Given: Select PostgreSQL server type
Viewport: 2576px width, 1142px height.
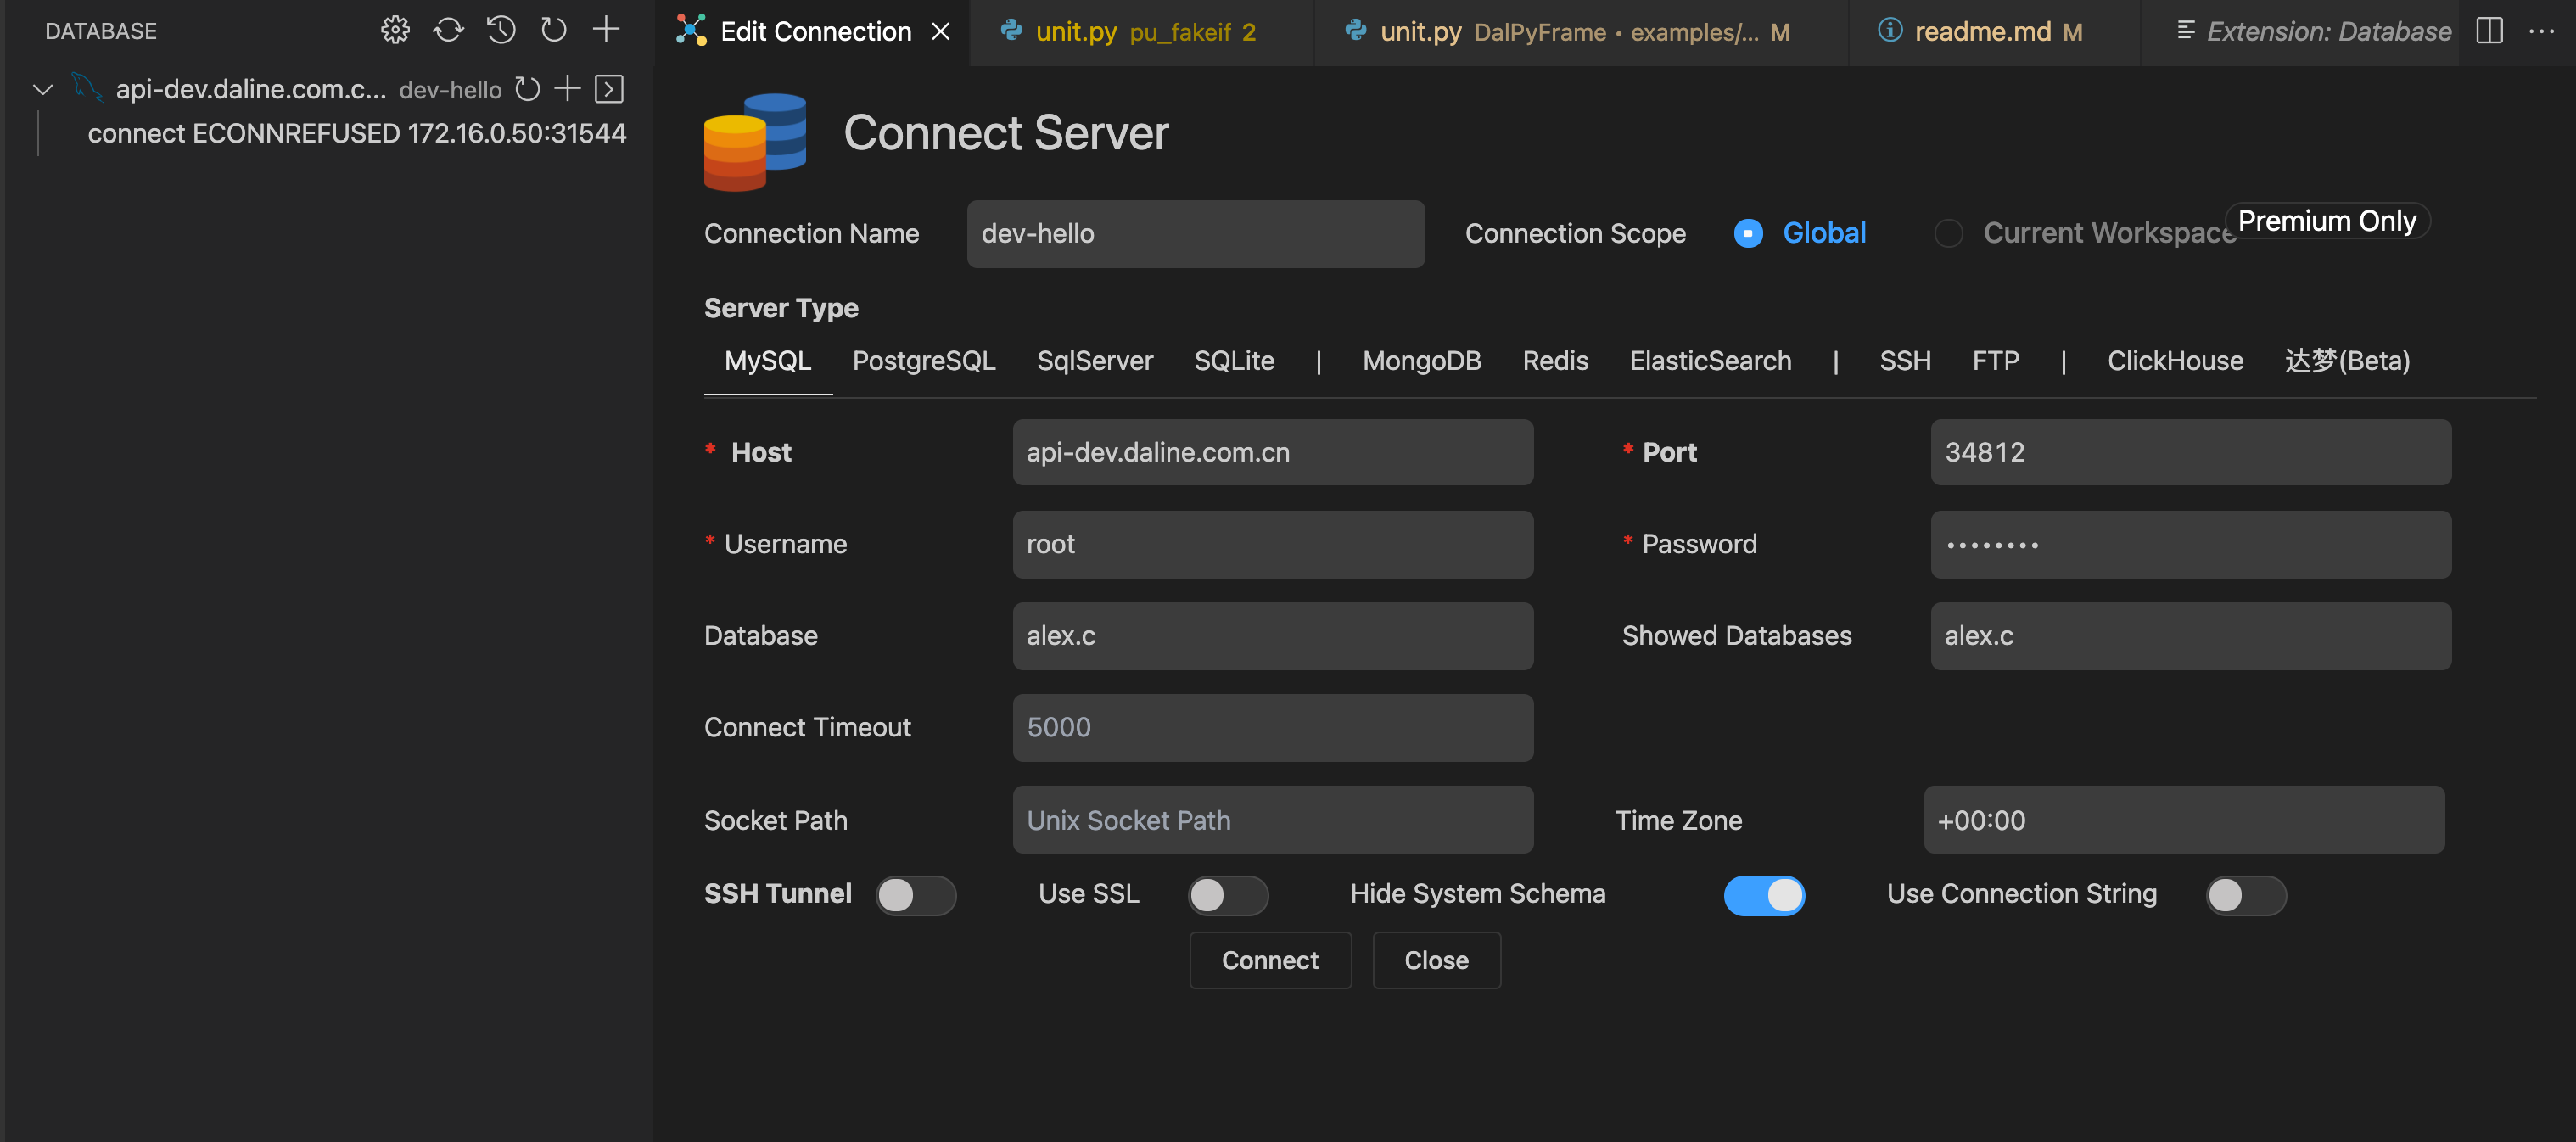Looking at the screenshot, I should pyautogui.click(x=923, y=361).
